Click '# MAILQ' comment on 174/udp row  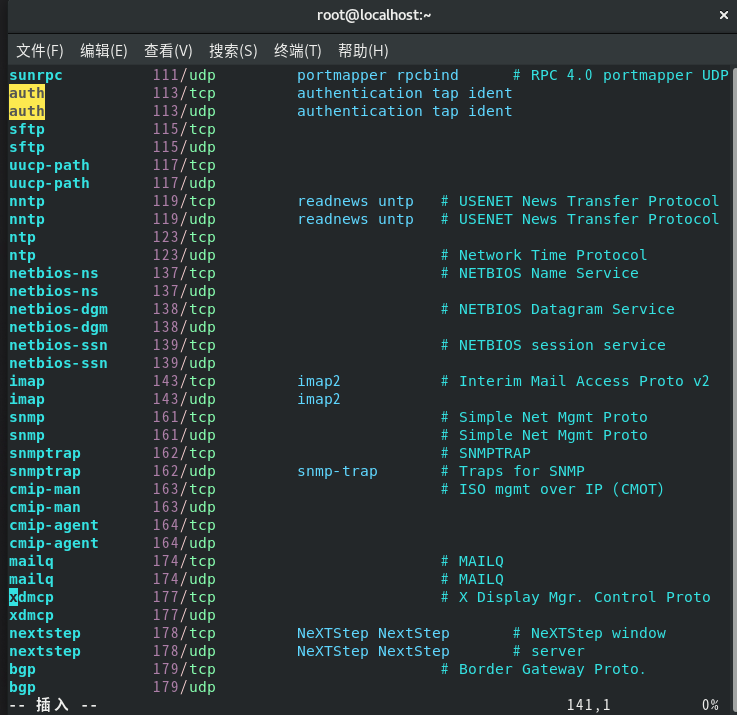tap(472, 580)
